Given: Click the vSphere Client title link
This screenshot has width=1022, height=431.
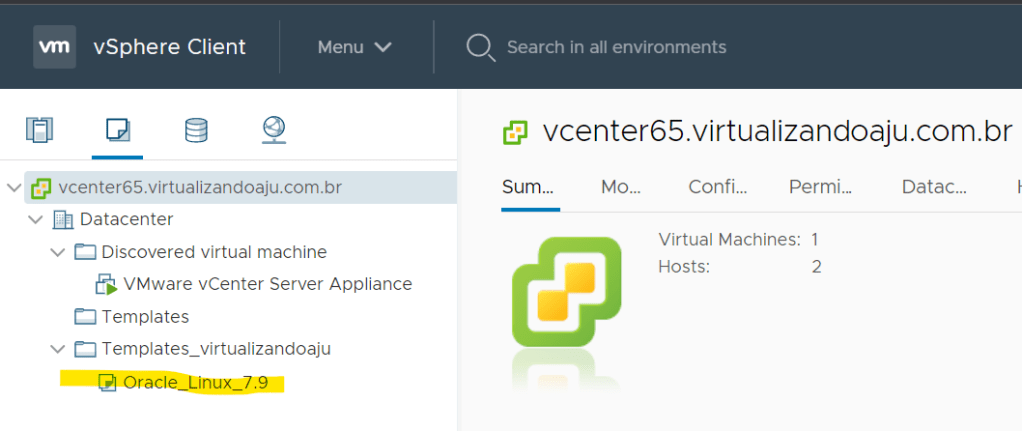Looking at the screenshot, I should (169, 47).
